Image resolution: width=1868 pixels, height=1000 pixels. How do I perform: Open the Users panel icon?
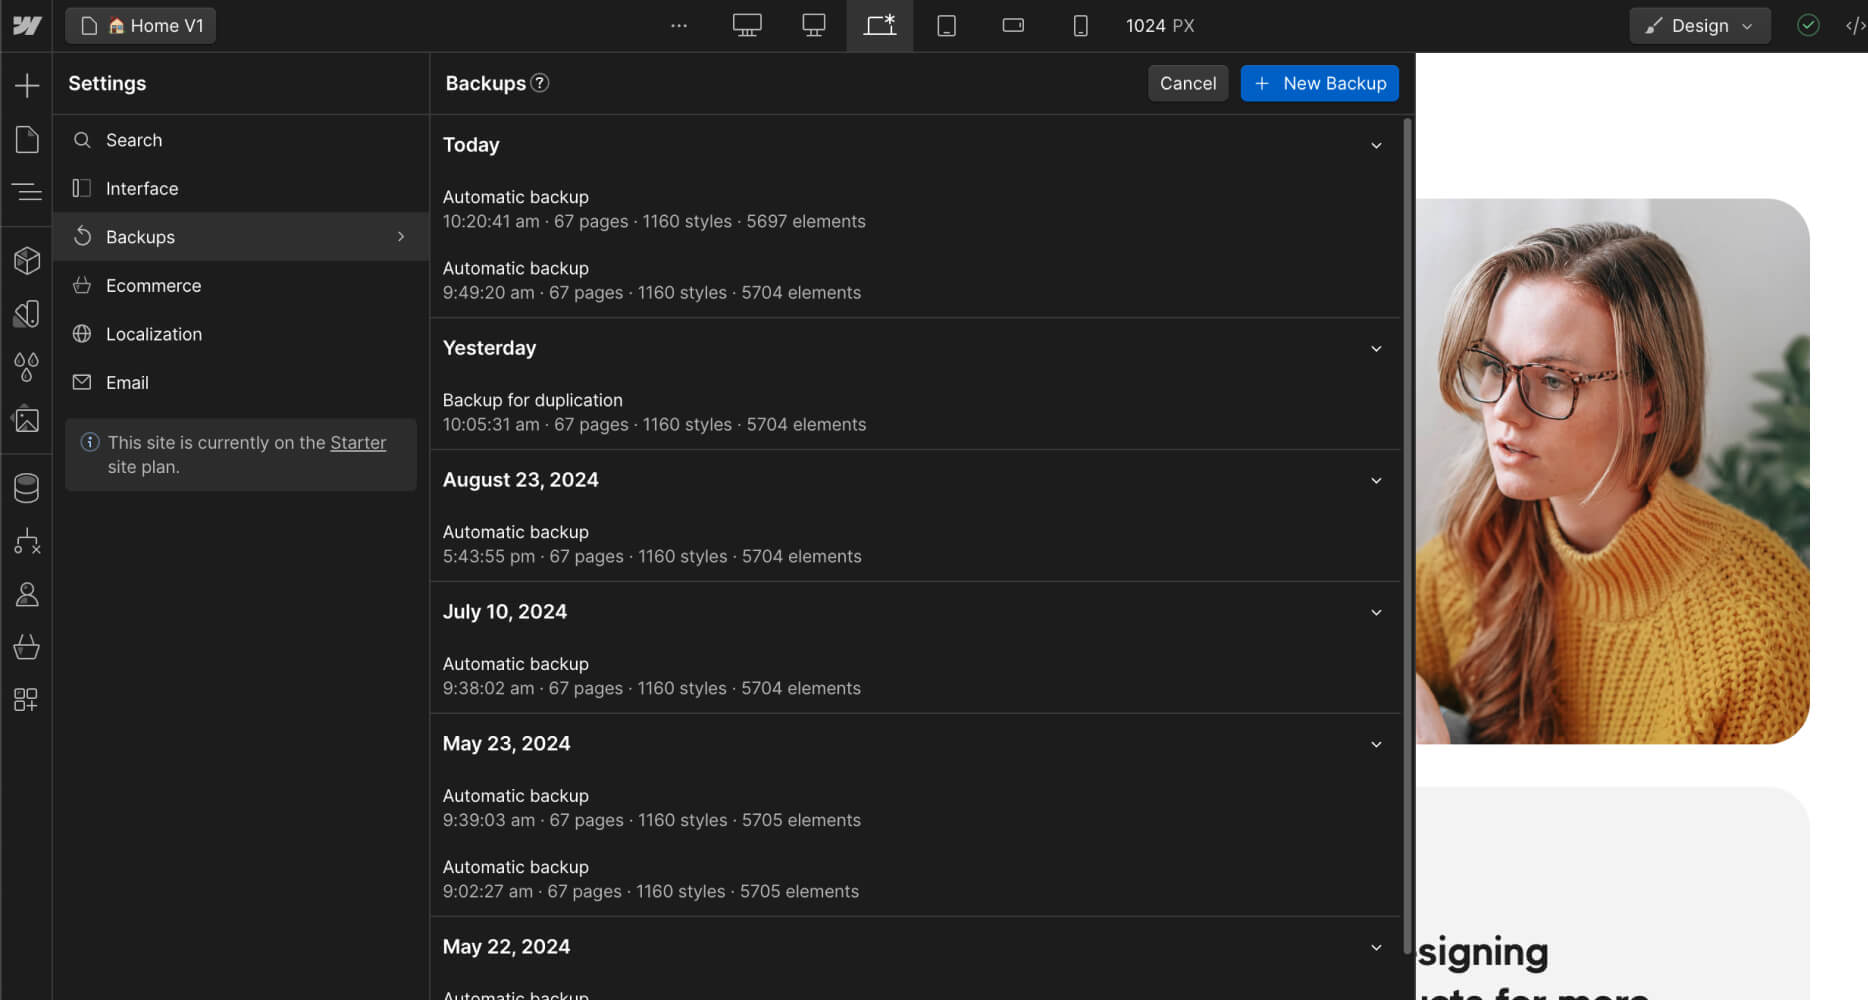click(x=27, y=594)
